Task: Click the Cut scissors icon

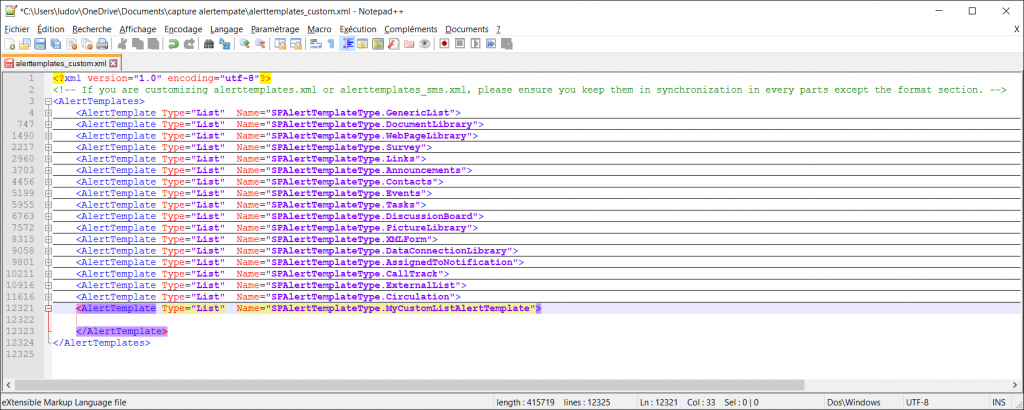Action: [x=121, y=44]
